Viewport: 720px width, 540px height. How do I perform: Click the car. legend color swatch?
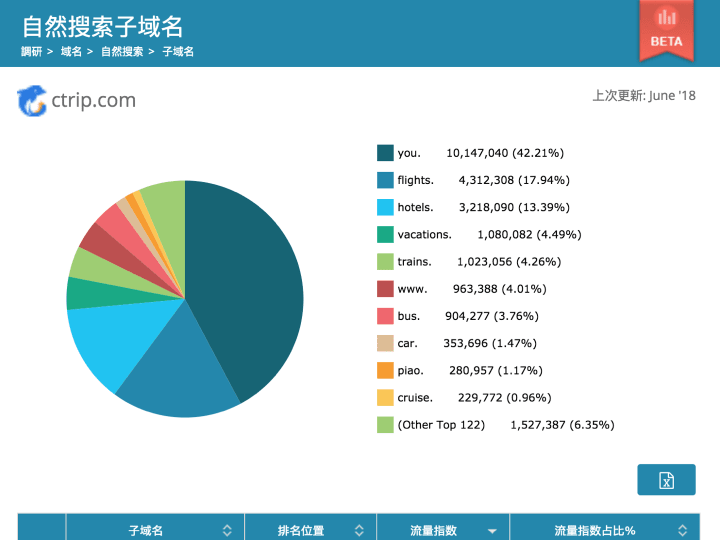[x=385, y=343]
